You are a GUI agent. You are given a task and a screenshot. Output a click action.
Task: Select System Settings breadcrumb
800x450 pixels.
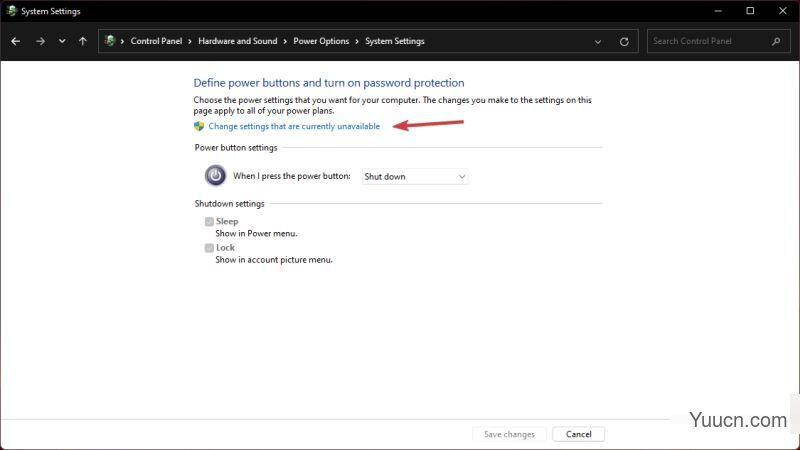click(x=394, y=41)
